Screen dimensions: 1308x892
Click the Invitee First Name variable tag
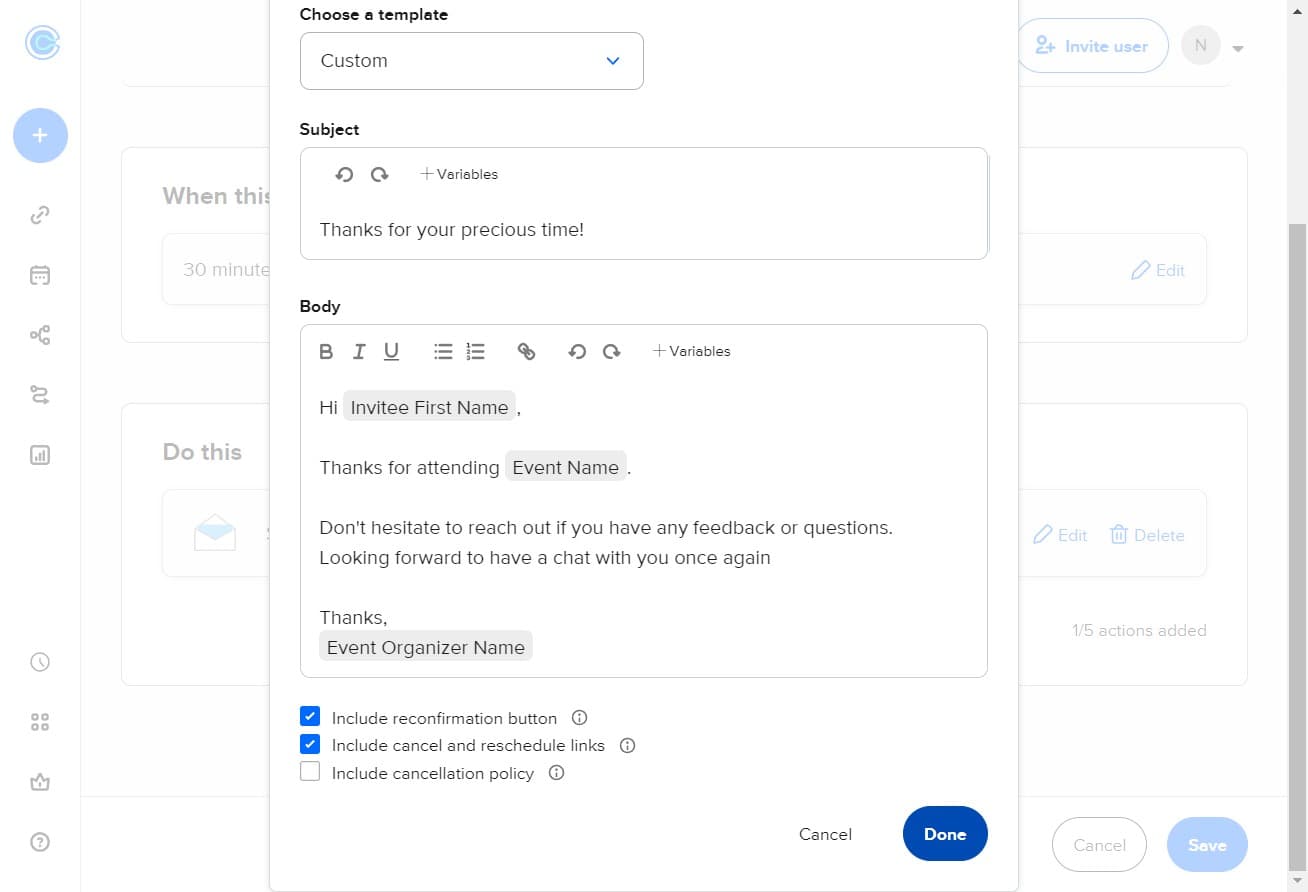click(429, 407)
